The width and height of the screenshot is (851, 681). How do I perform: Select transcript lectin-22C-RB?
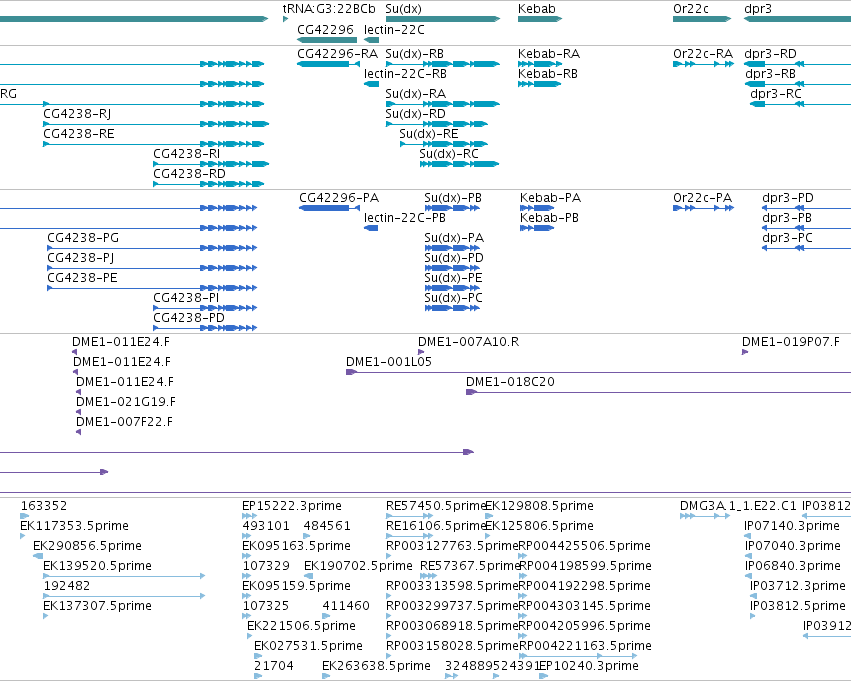coord(371,84)
